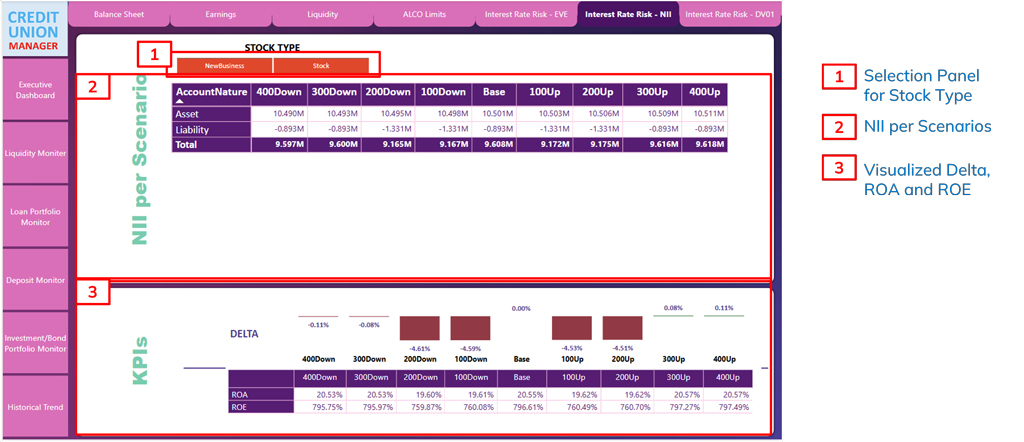Click the 400Down header in KPI table
This screenshot has height=442, width=1024.
tap(319, 378)
